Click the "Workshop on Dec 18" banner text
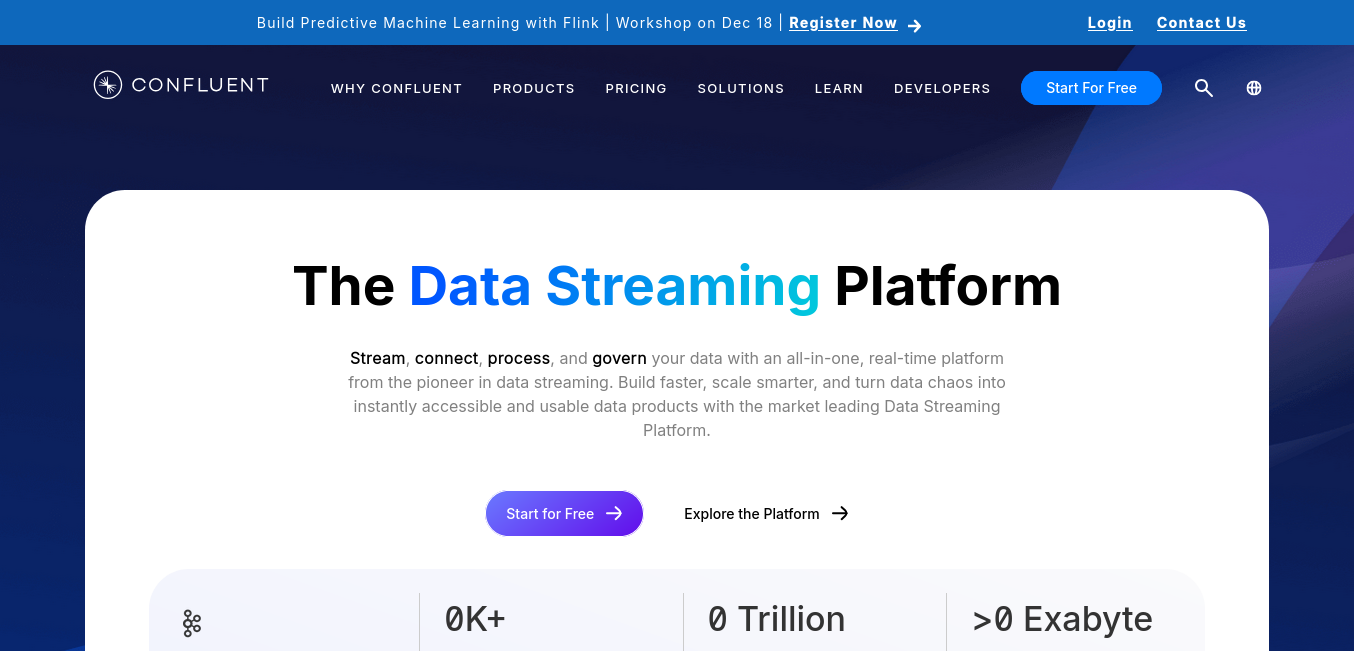1366x651 pixels. tap(694, 22)
